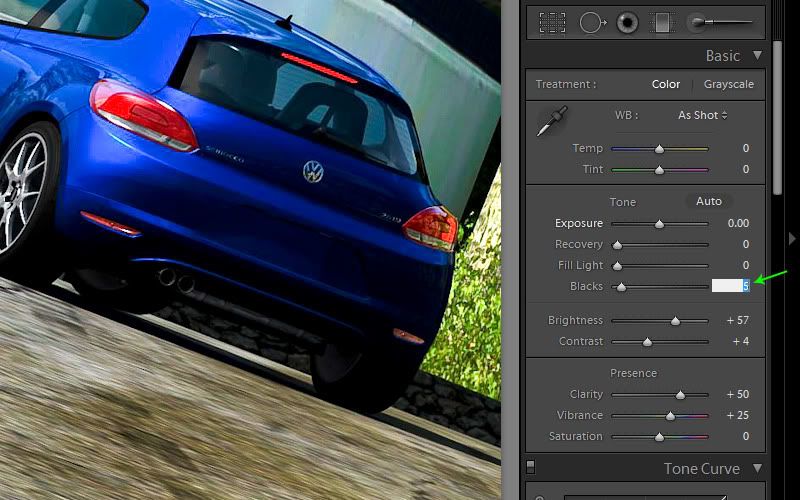Collapse the Basic panel triangle
The height and width of the screenshot is (500, 800).
[x=757, y=55]
